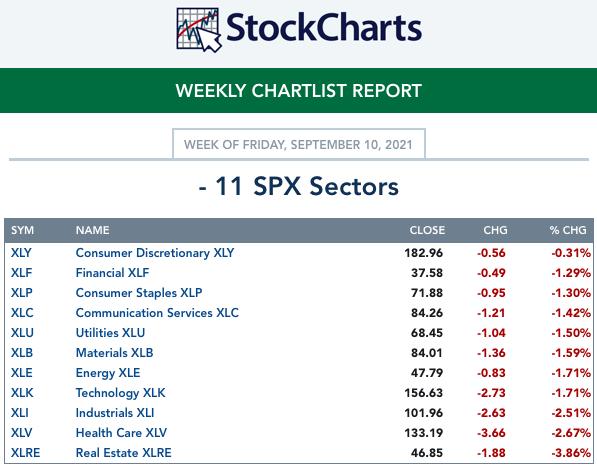The width and height of the screenshot is (597, 467).
Task: Open Financial XLF chart link
Action: pyautogui.click(x=112, y=273)
